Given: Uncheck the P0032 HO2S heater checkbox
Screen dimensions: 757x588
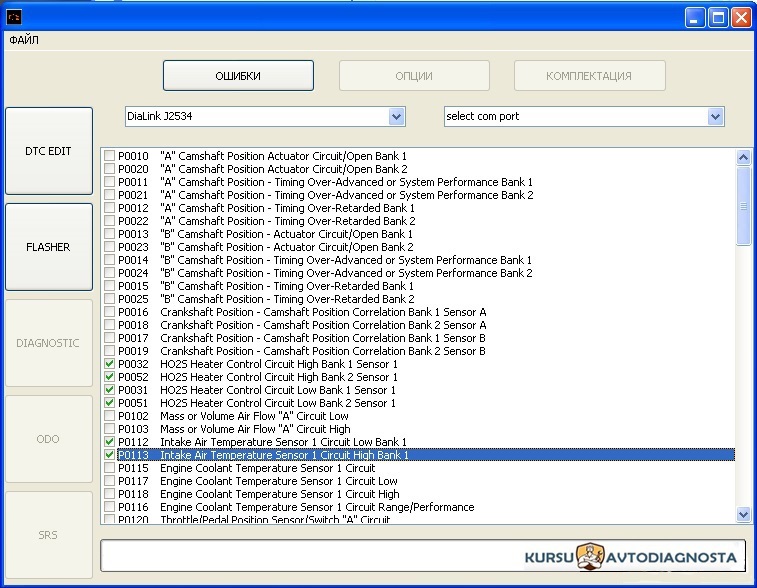Looking at the screenshot, I should pos(110,364).
